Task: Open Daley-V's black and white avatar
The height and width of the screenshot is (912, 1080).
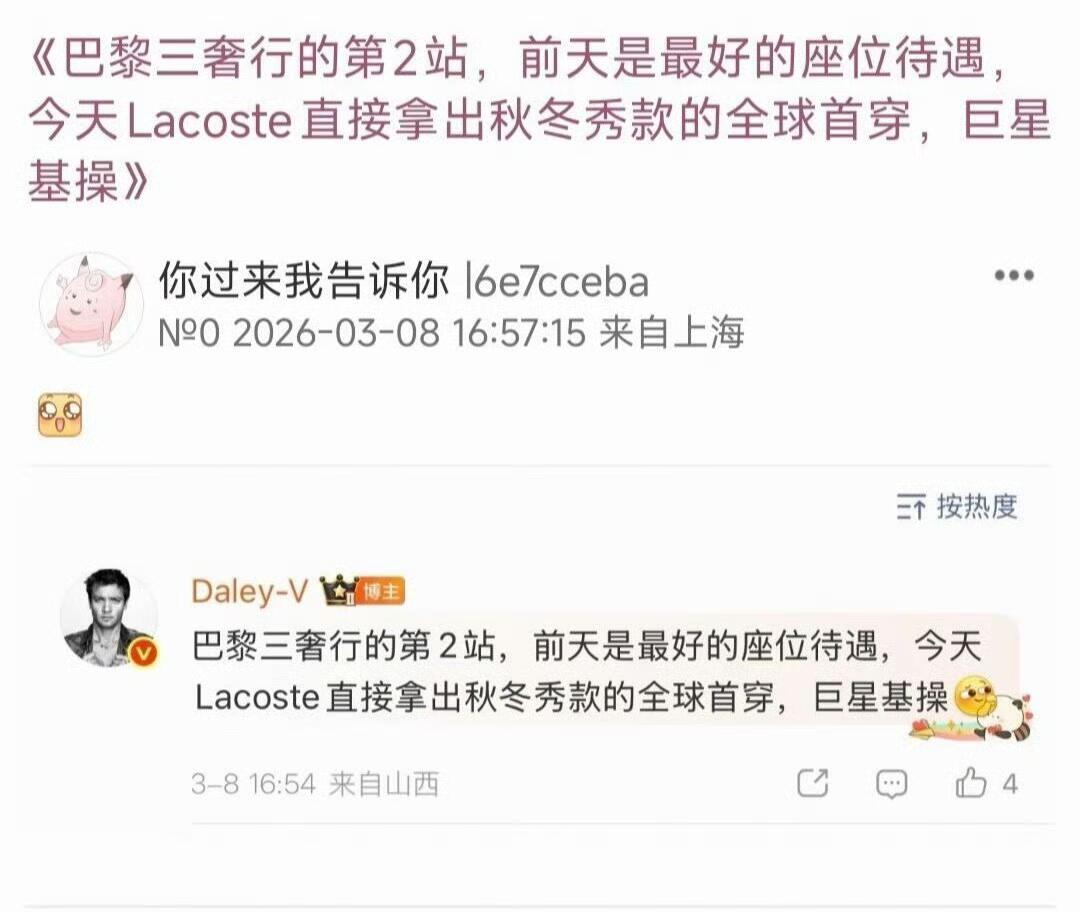Action: coord(107,618)
